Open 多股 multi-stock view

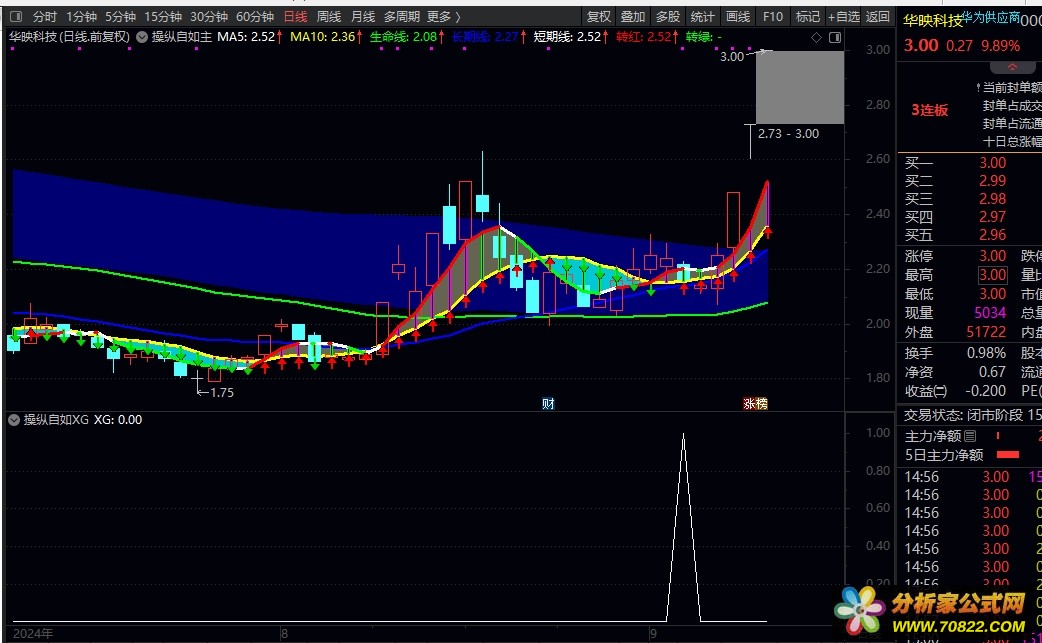(x=668, y=17)
